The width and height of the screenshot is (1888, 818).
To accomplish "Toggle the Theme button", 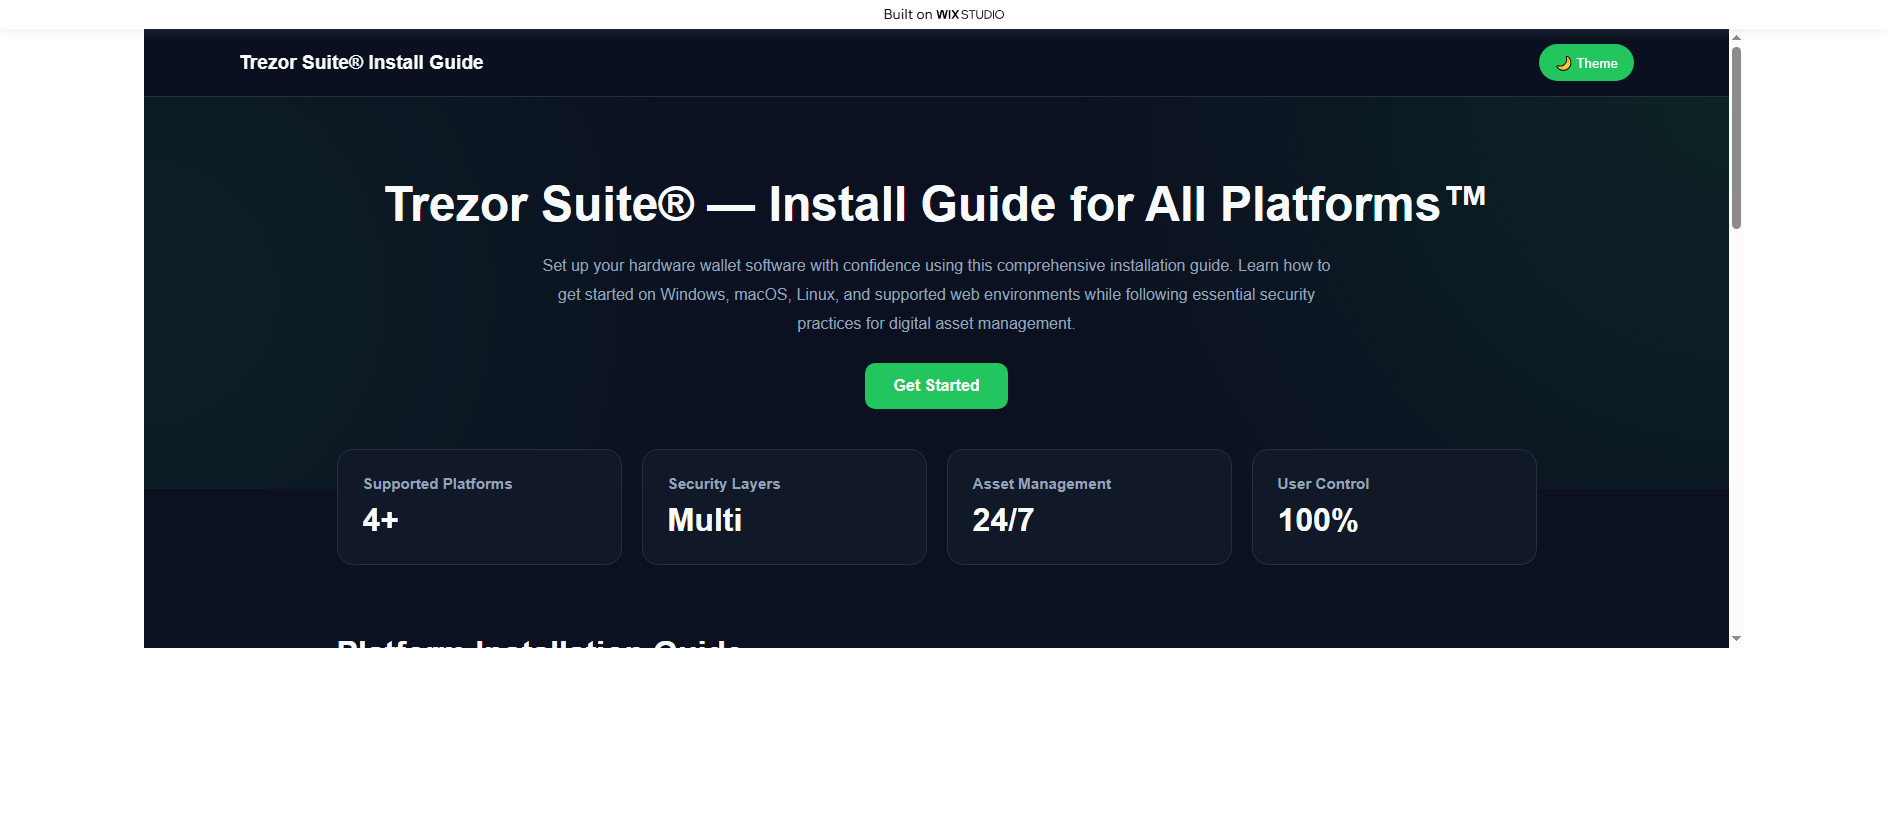I will pos(1586,63).
